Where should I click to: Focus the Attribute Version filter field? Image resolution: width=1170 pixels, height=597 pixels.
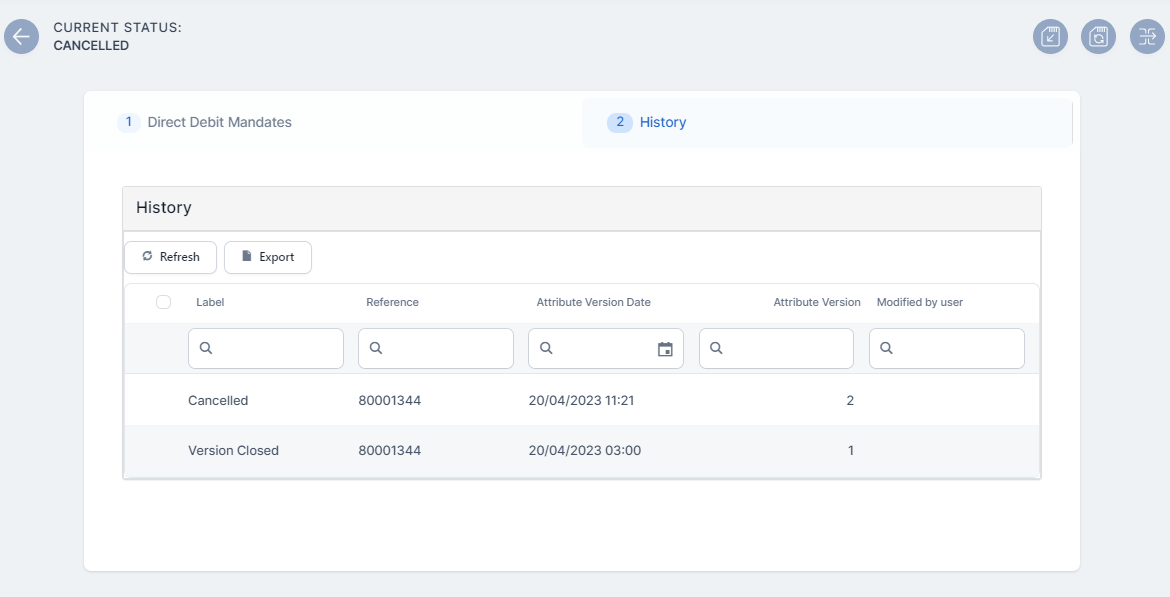[x=786, y=349]
